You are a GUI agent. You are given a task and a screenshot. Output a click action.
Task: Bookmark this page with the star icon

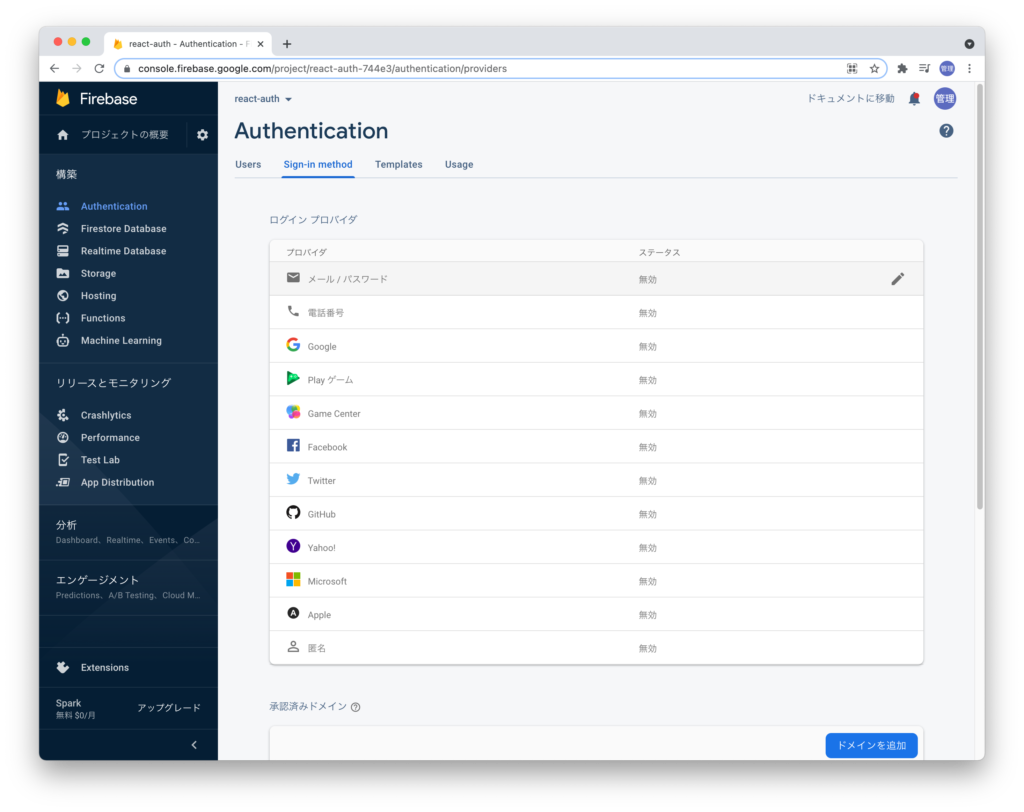pos(874,68)
